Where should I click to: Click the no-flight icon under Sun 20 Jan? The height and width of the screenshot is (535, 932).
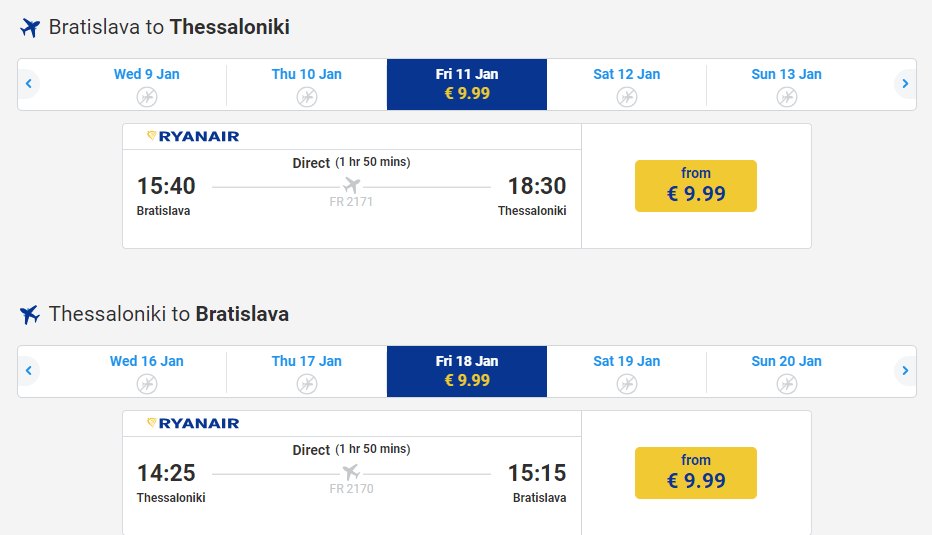(x=787, y=383)
